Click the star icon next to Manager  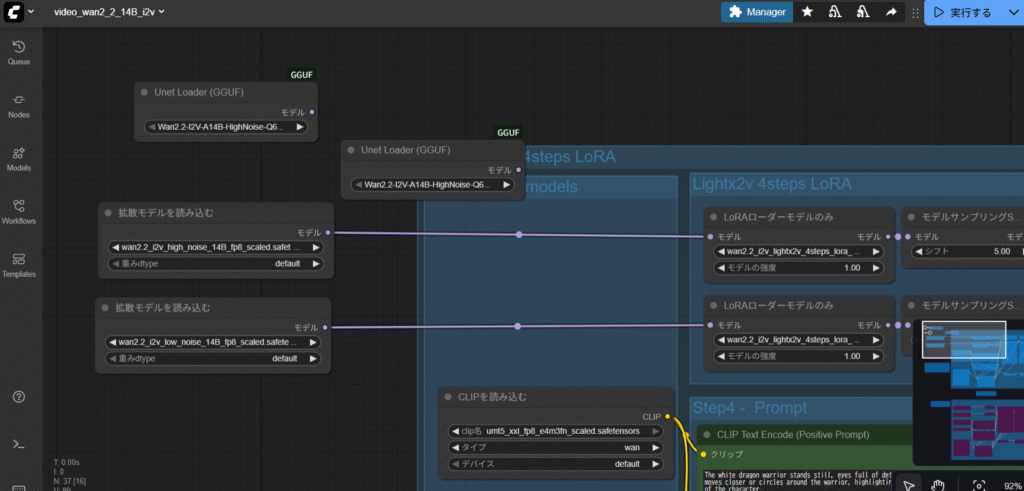click(x=807, y=12)
